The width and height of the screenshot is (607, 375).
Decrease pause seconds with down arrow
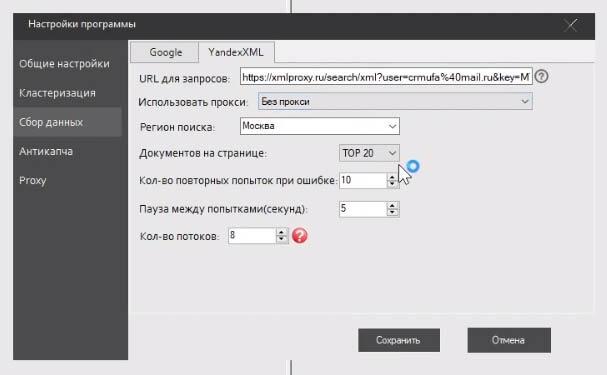(x=393, y=213)
